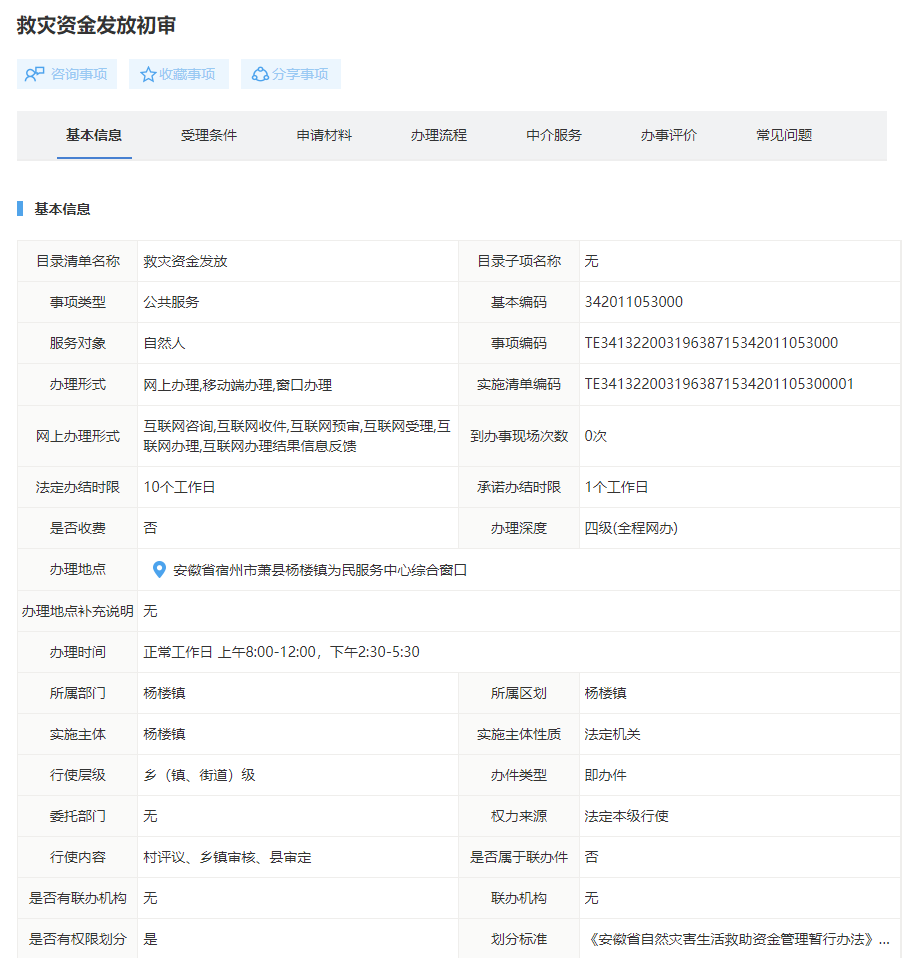Screen dimensions: 910x958
Task: Click the 咨询事项 consultation people icon
Action: tap(35, 74)
